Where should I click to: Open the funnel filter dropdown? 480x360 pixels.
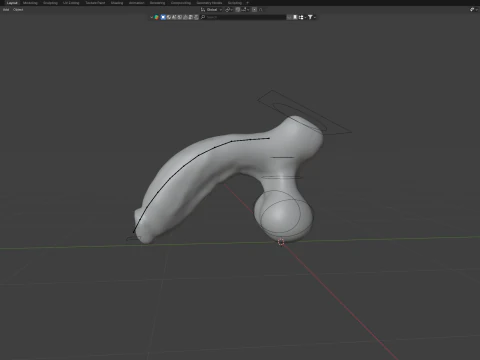coord(312,17)
